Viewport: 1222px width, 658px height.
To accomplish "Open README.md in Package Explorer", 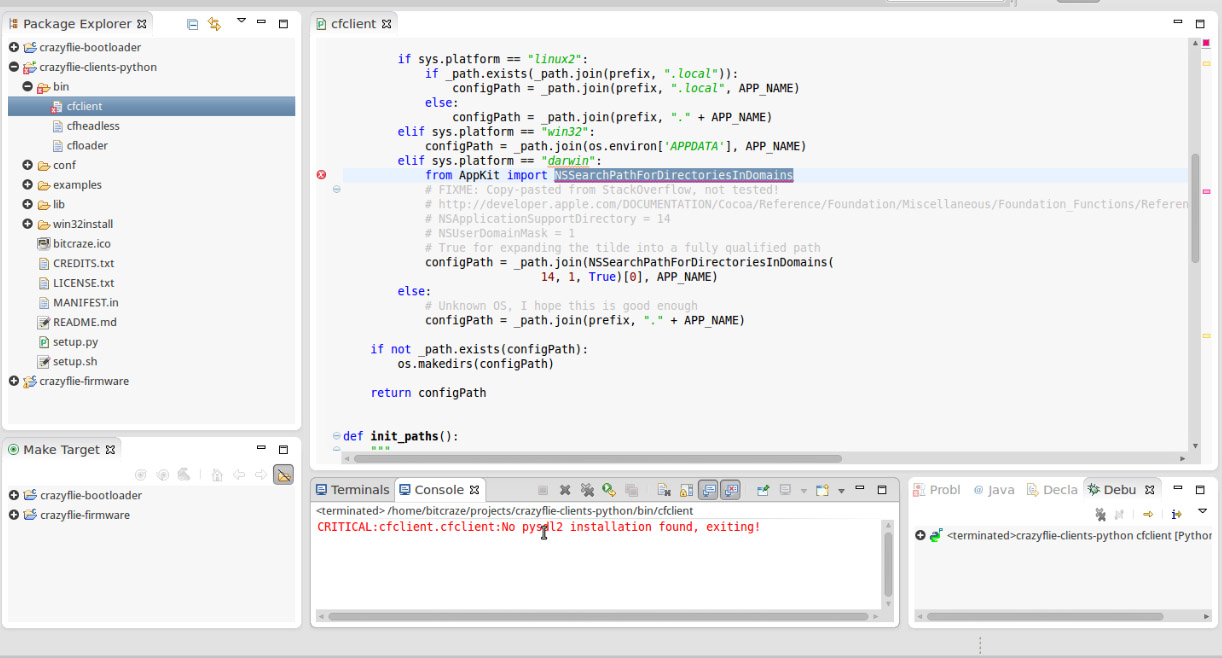I will pos(84,322).
